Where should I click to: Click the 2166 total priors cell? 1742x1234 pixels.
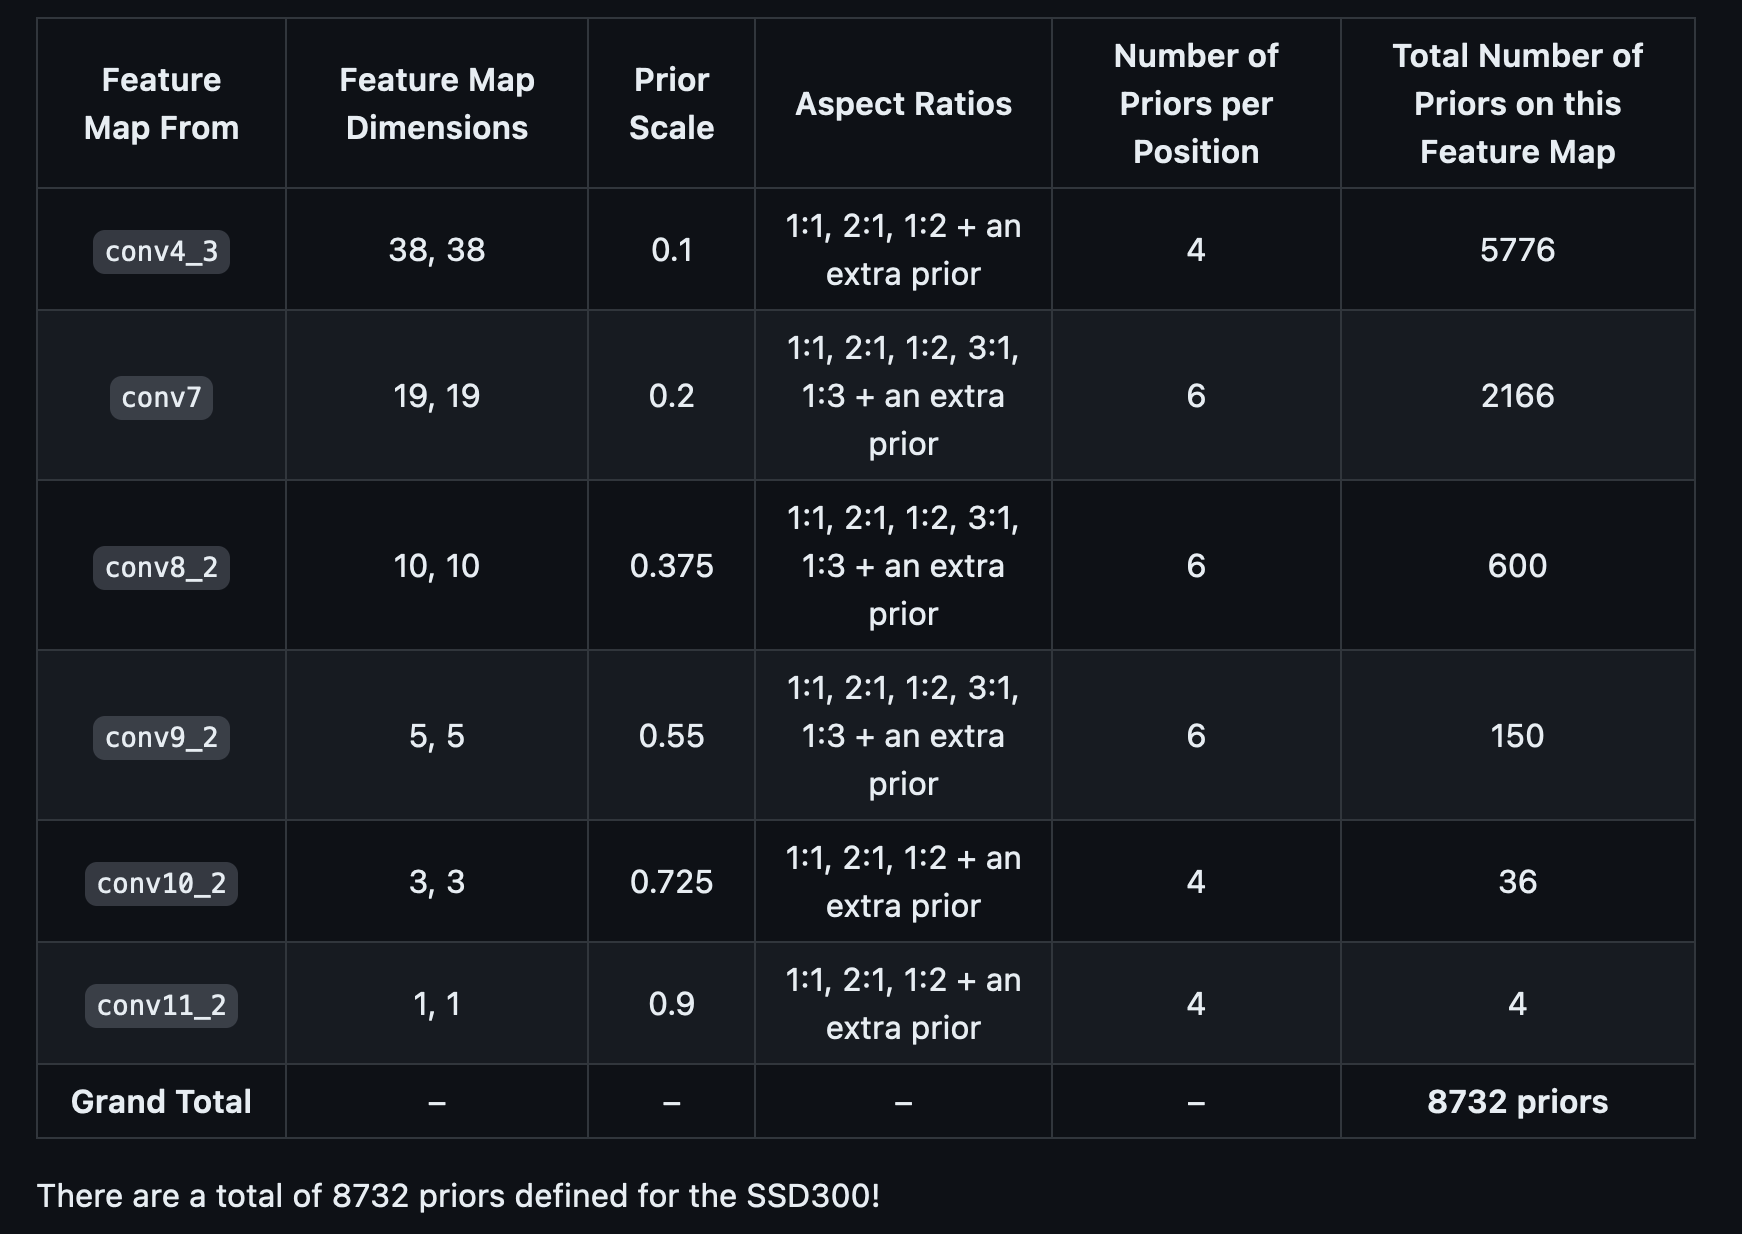point(1517,396)
